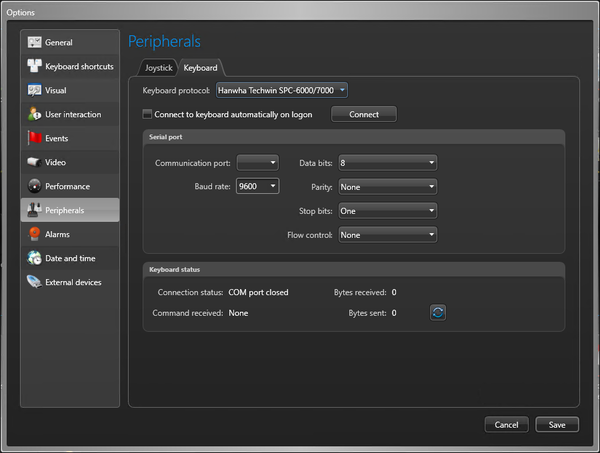This screenshot has width=600, height=453.
Task: Click the Keyboard shortcuts icon
Action: coord(34,66)
